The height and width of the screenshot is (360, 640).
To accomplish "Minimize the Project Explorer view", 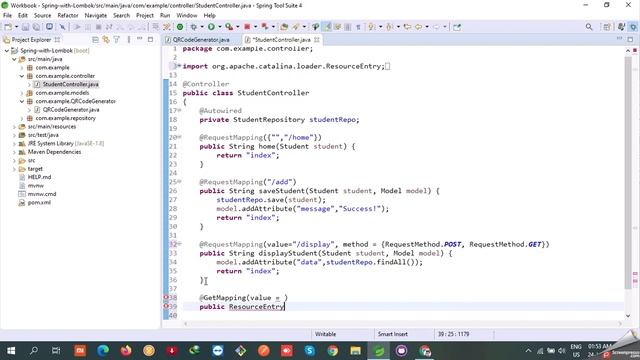I will pyautogui.click(x=140, y=39).
